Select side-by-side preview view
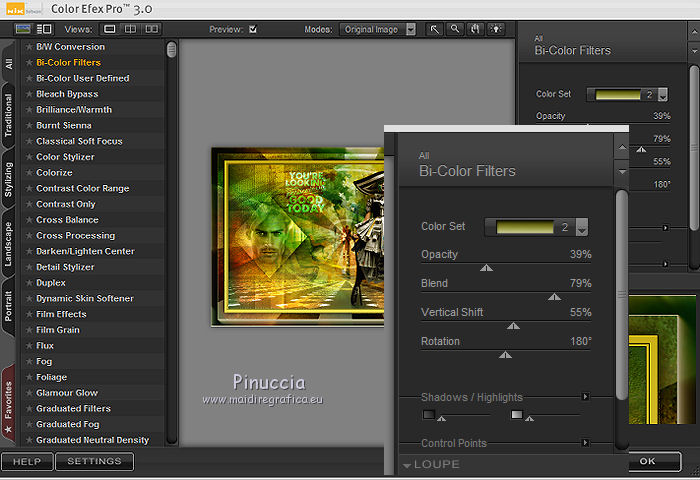This screenshot has height=480, width=700. [152, 29]
